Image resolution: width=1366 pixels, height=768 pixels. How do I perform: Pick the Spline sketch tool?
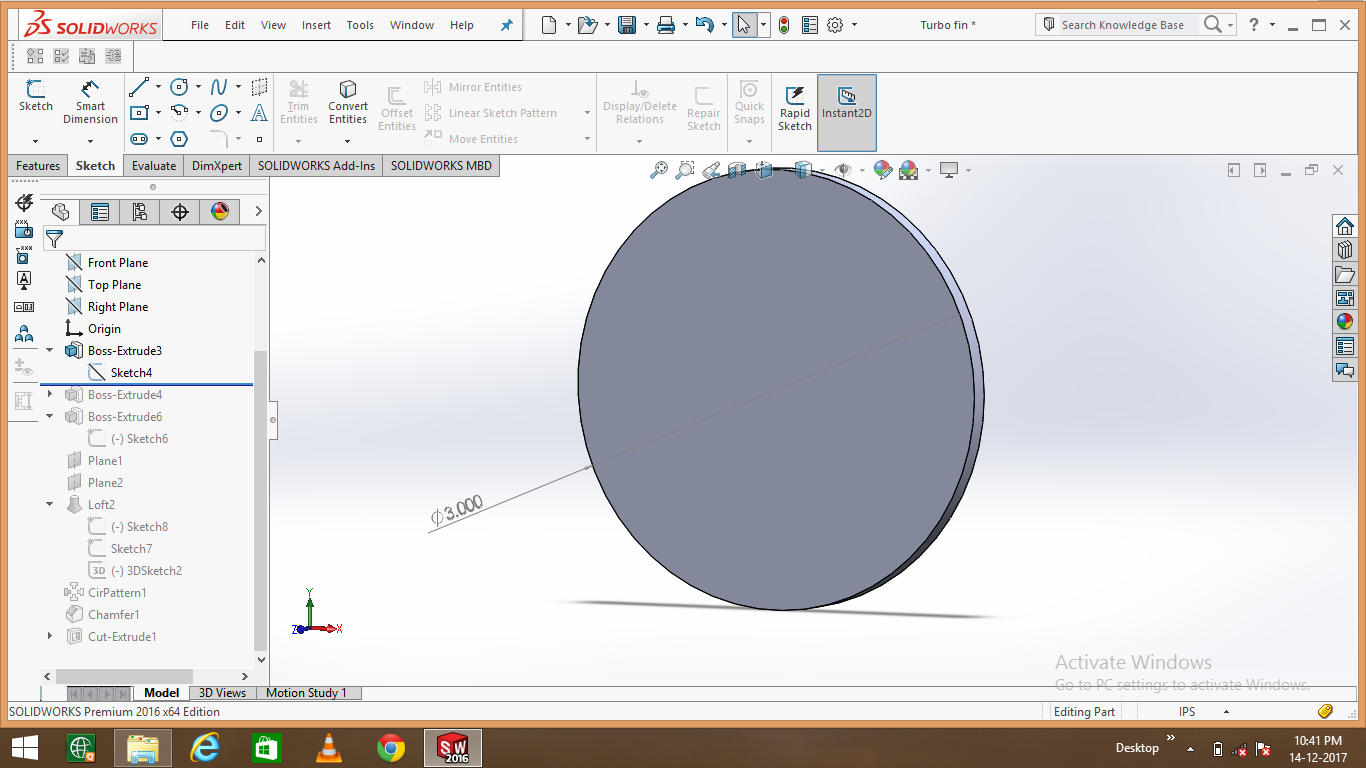[219, 87]
